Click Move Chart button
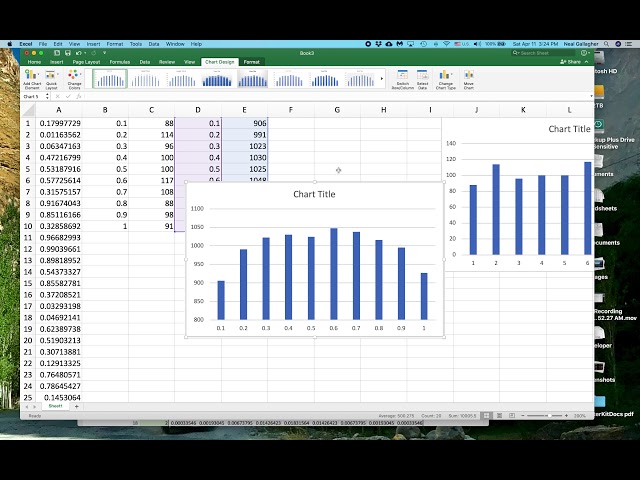The image size is (640, 480). (x=469, y=79)
